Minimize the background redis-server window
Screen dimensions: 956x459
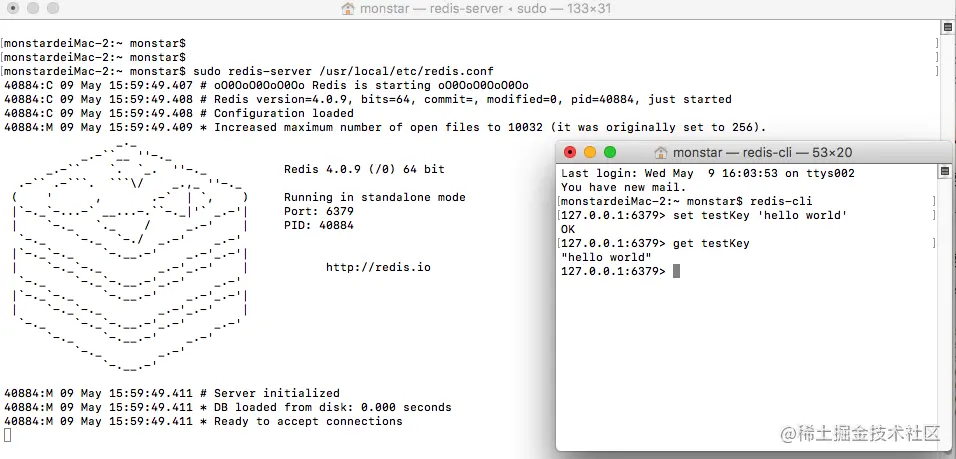click(x=33, y=9)
